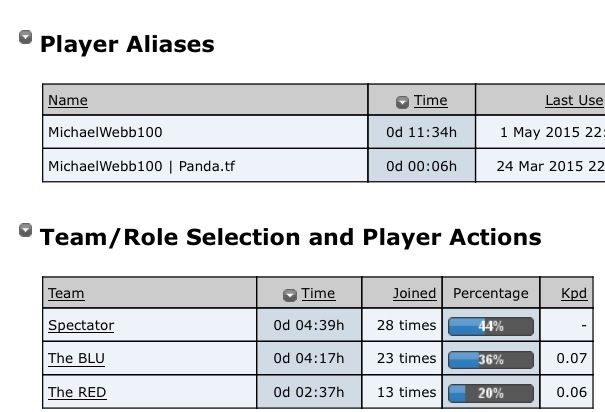
Task: Click sort arrow icon beside team Time
Action: coord(290,294)
